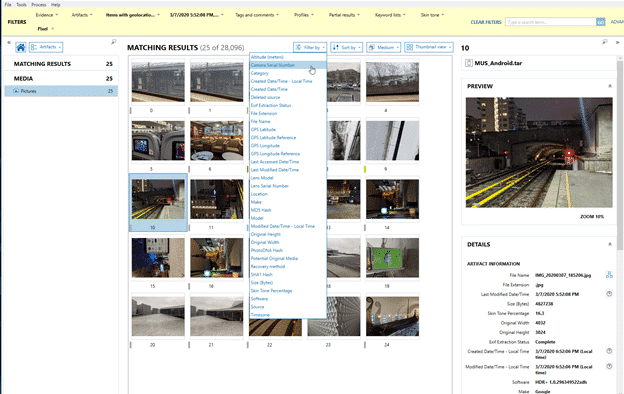This screenshot has width=624, height=394.
Task: Click the ADVANCED search link
Action: tap(617, 22)
